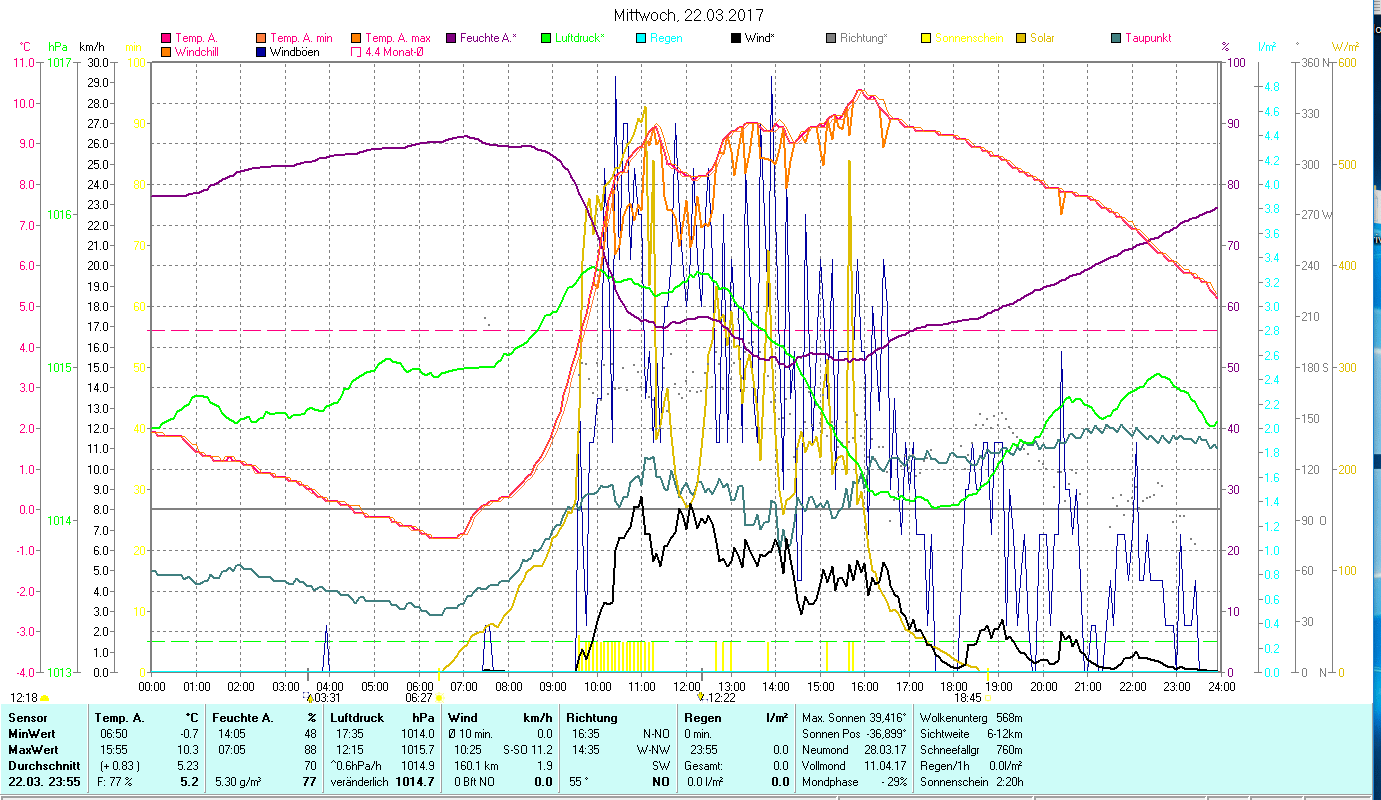Click the 'Sonnenschein 2:20h' summary entry
The height and width of the screenshot is (800, 1381).
point(970,782)
